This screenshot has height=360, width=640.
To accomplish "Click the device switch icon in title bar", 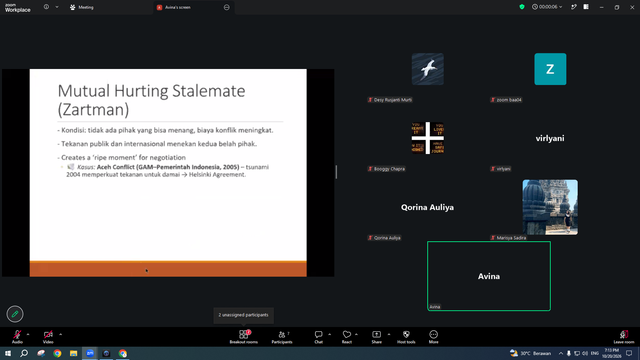I will [573, 7].
